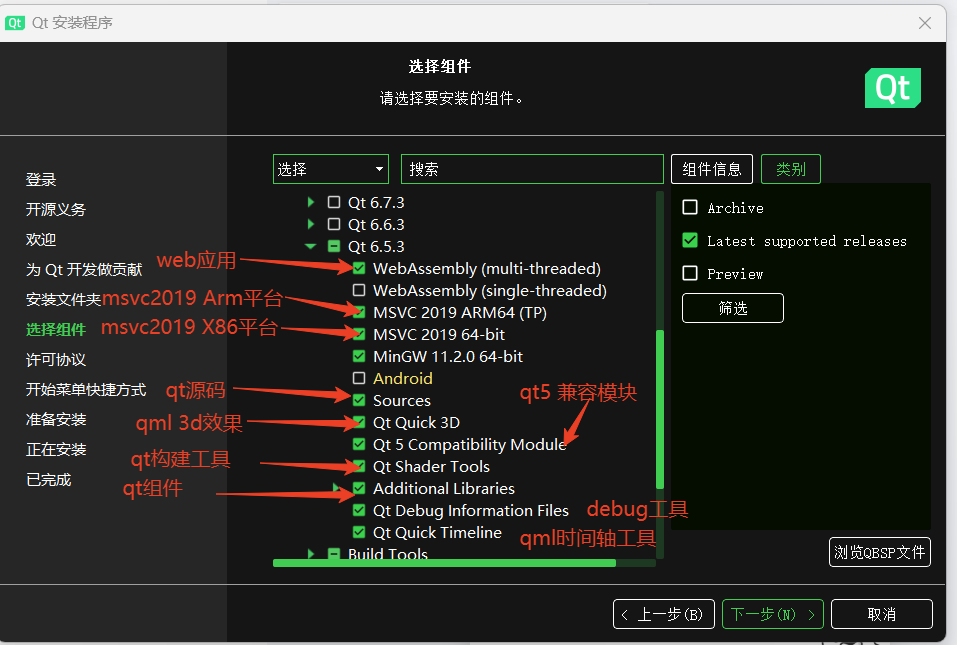Check WebAssembly (single-threaded)
The width and height of the screenshot is (957, 645).
[x=359, y=290]
